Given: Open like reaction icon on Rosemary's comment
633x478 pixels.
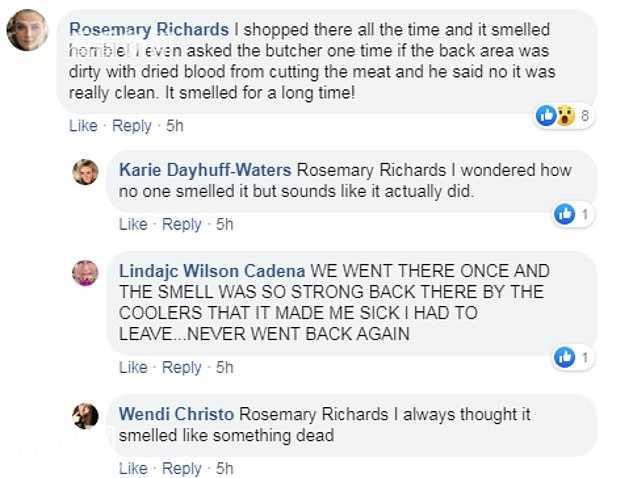Looking at the screenshot, I should pos(546,116).
